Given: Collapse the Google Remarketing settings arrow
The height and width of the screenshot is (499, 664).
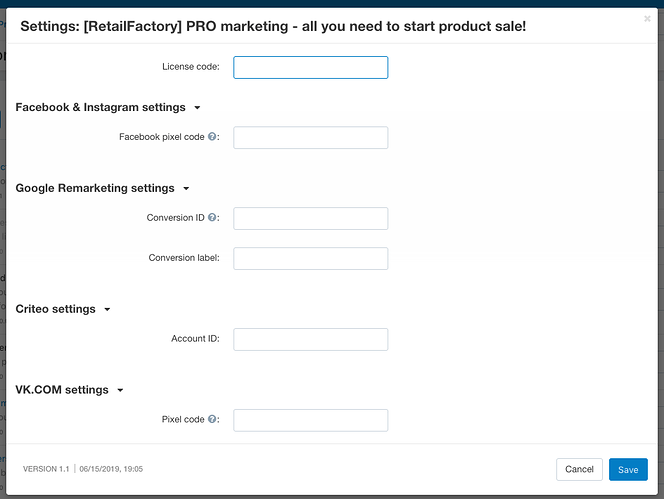Looking at the screenshot, I should (x=186, y=189).
